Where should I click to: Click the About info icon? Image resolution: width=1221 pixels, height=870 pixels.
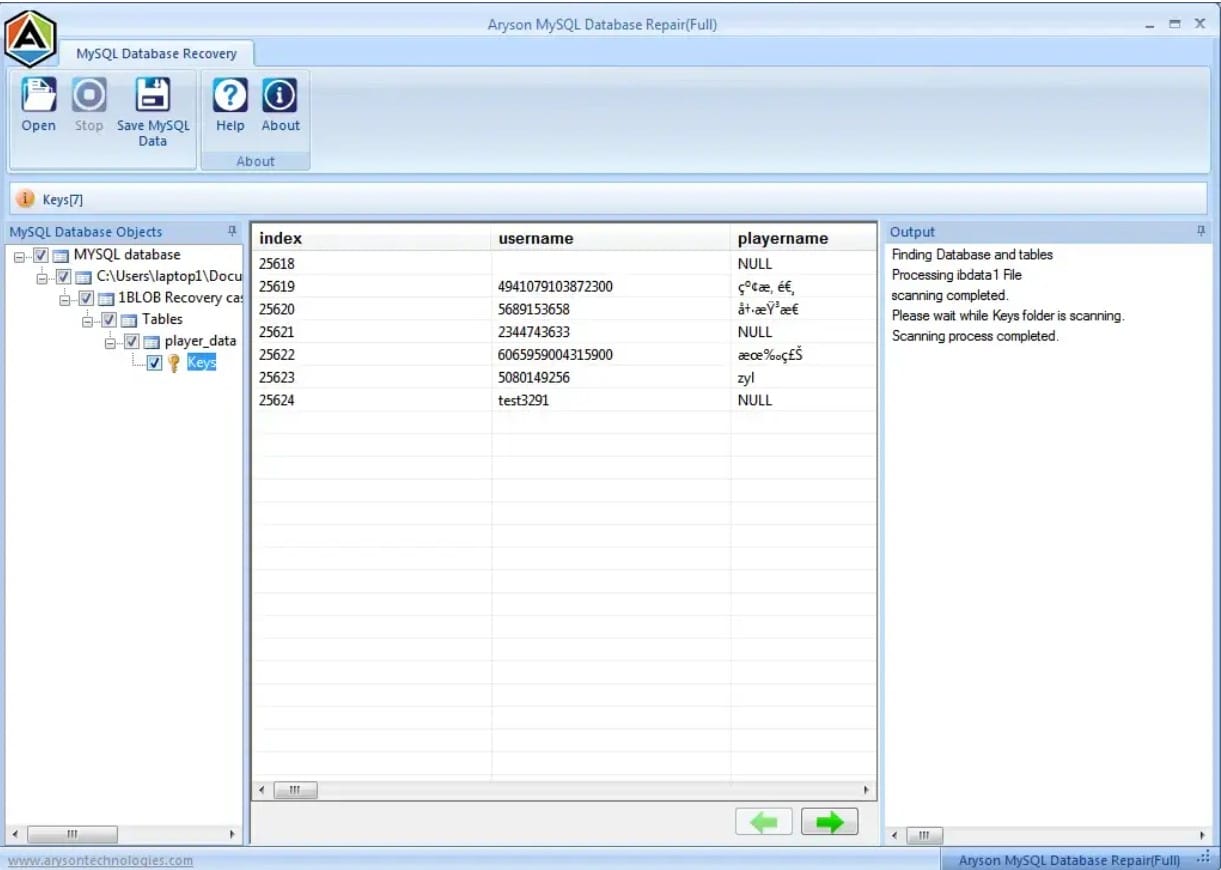click(x=280, y=96)
